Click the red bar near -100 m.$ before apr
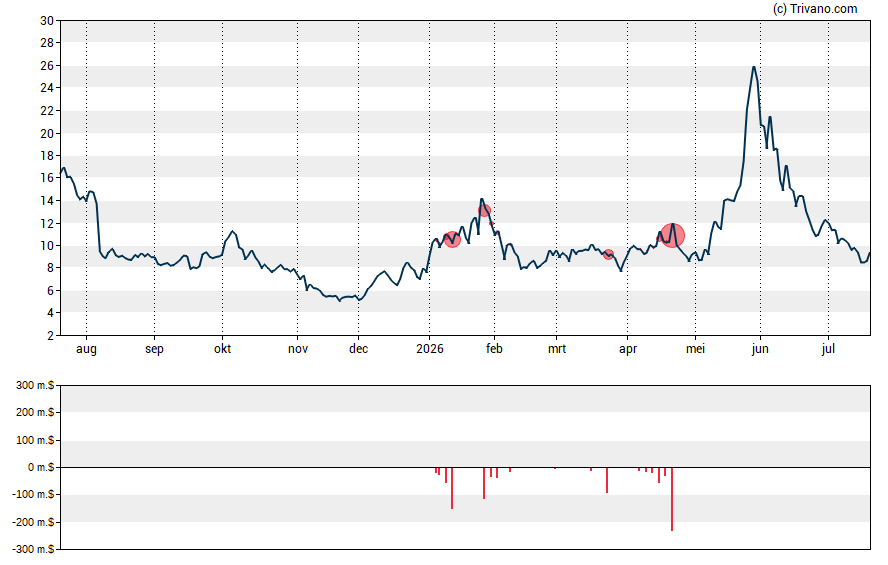 click(607, 480)
